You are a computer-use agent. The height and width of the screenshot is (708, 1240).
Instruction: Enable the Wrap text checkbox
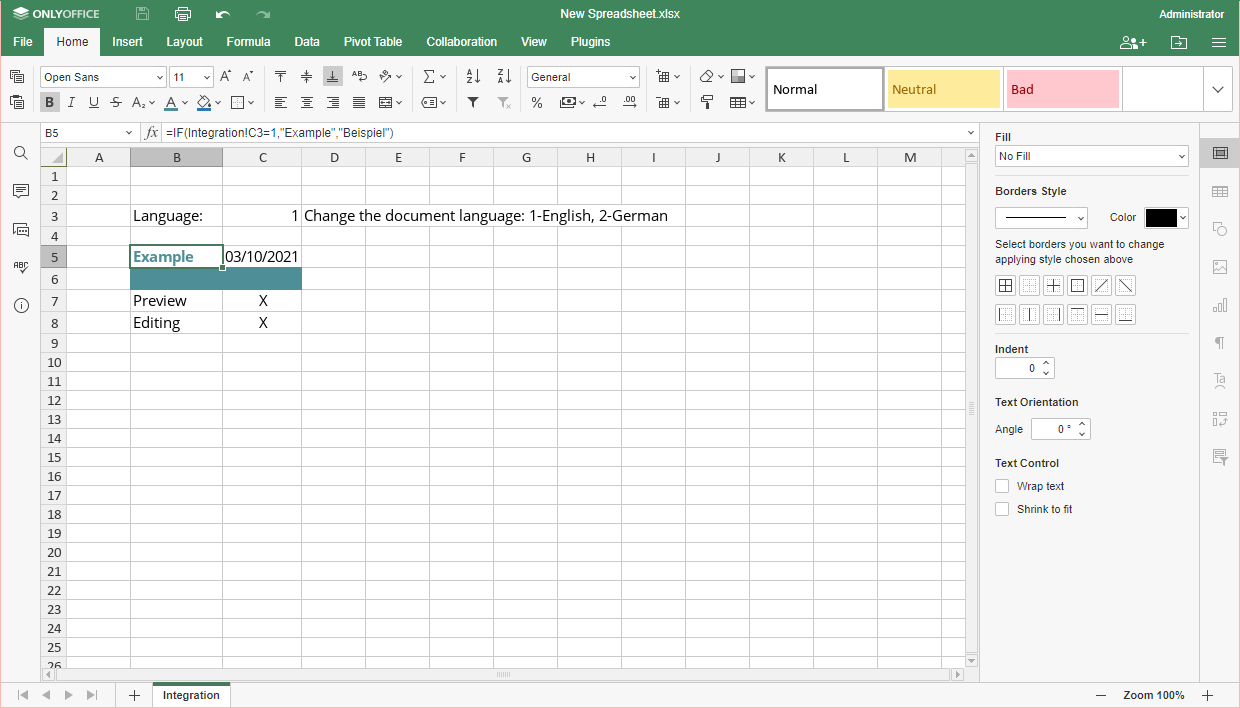[x=1002, y=486]
